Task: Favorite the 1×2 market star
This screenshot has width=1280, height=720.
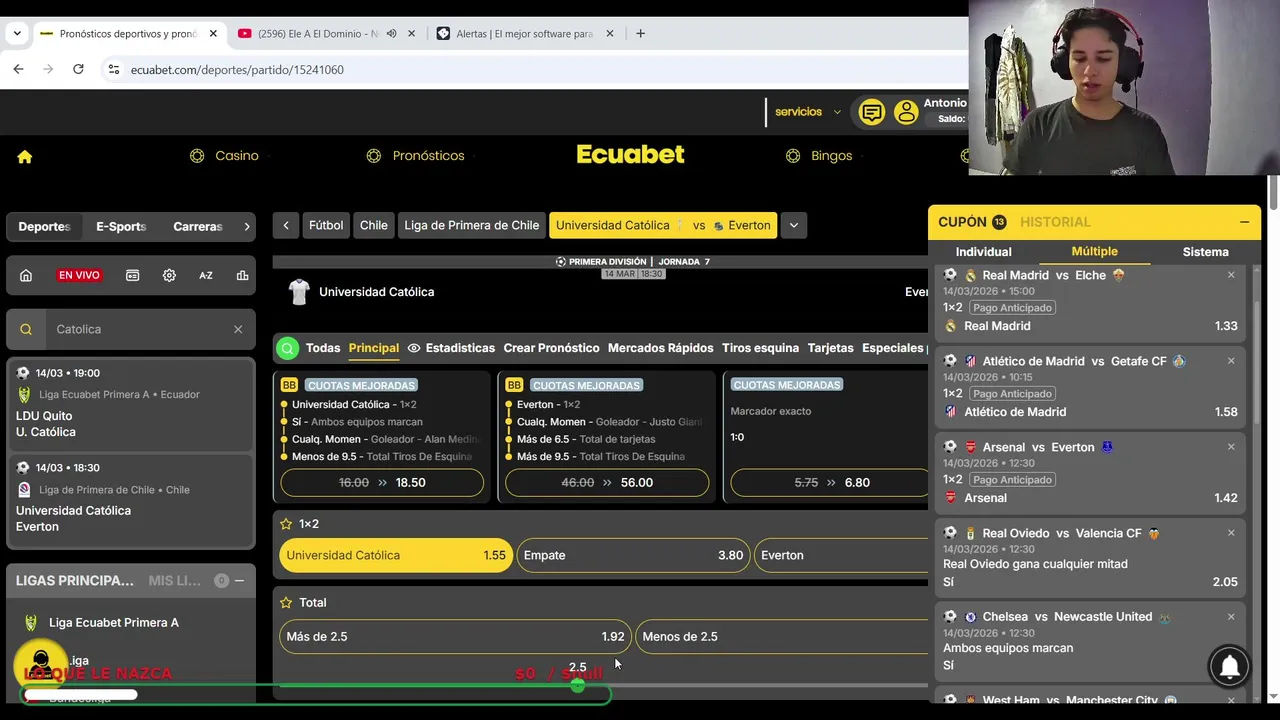Action: coord(286,524)
